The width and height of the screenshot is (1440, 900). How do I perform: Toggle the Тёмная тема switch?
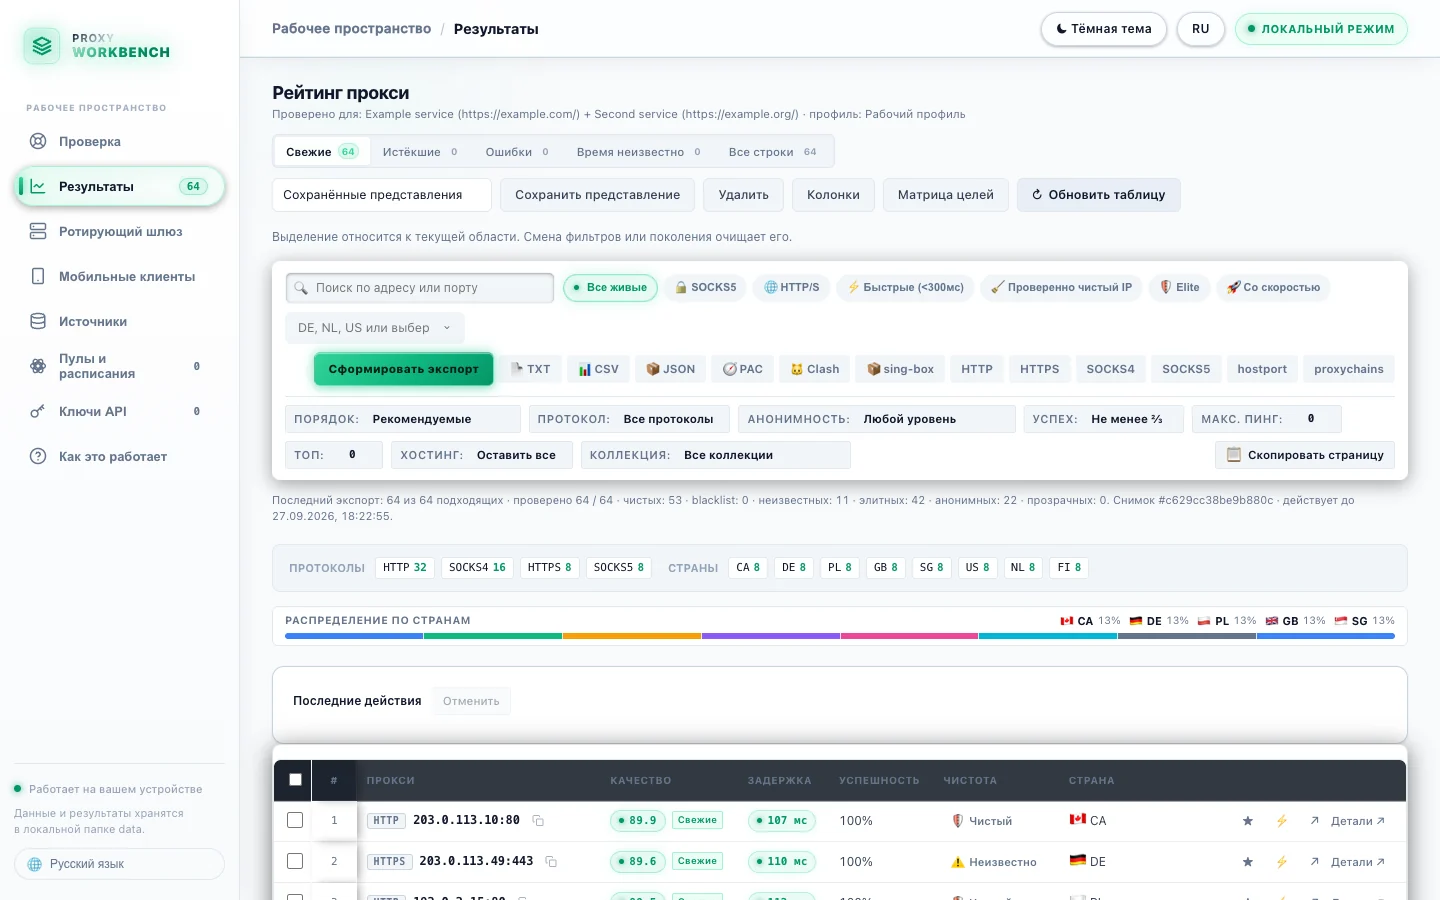click(x=1104, y=29)
